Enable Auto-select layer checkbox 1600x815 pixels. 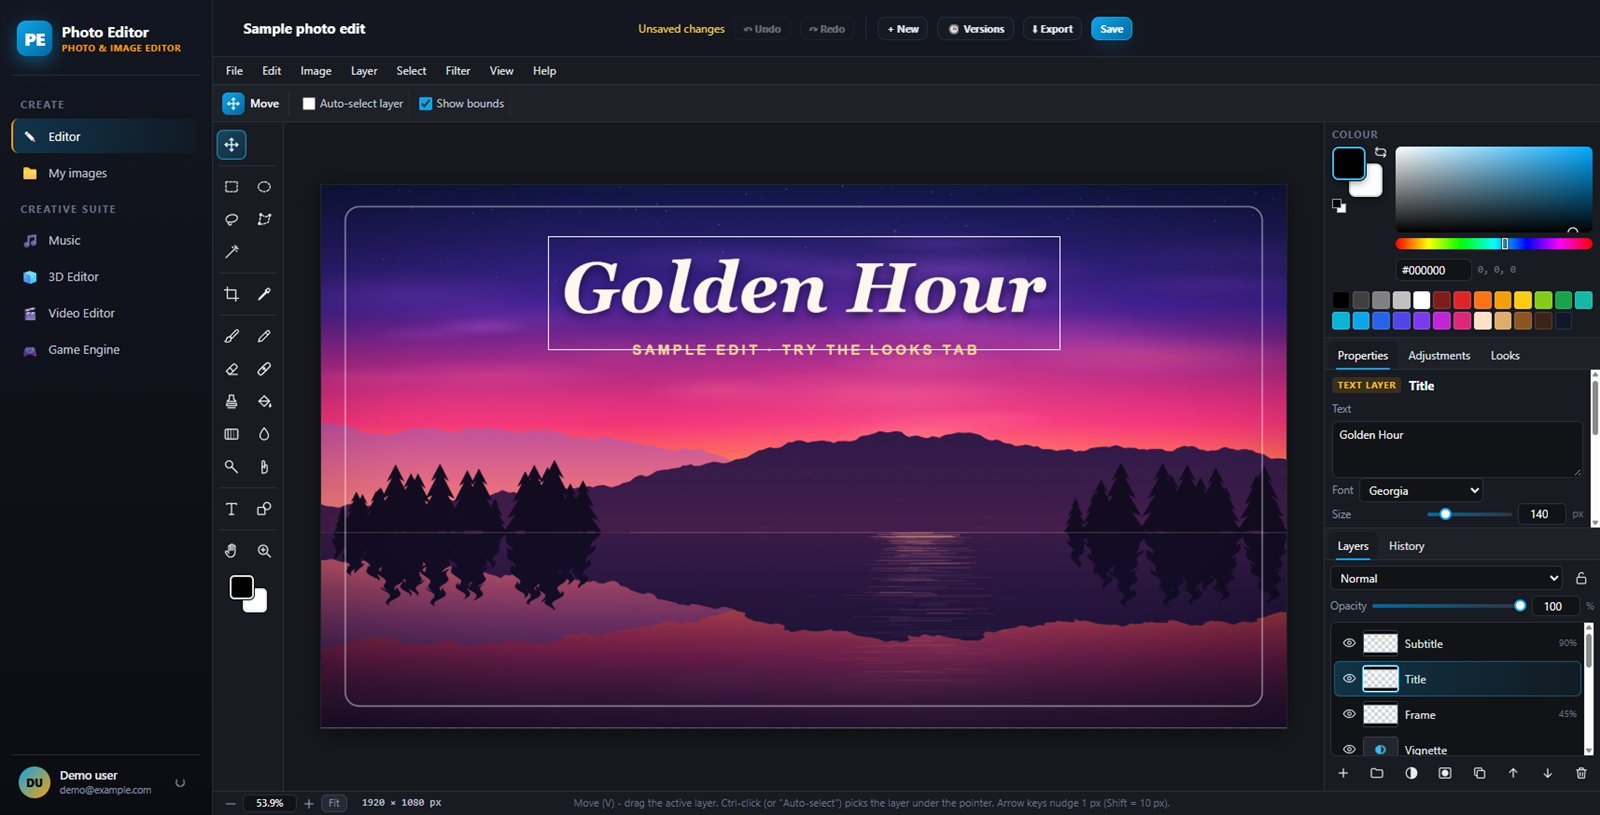point(309,104)
